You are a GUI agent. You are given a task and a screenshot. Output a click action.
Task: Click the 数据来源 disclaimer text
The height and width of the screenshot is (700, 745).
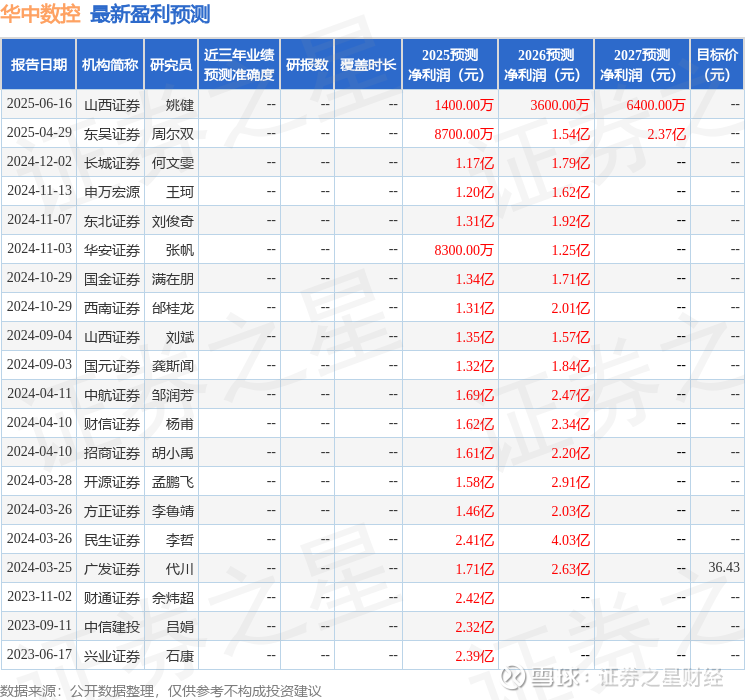pos(161,691)
